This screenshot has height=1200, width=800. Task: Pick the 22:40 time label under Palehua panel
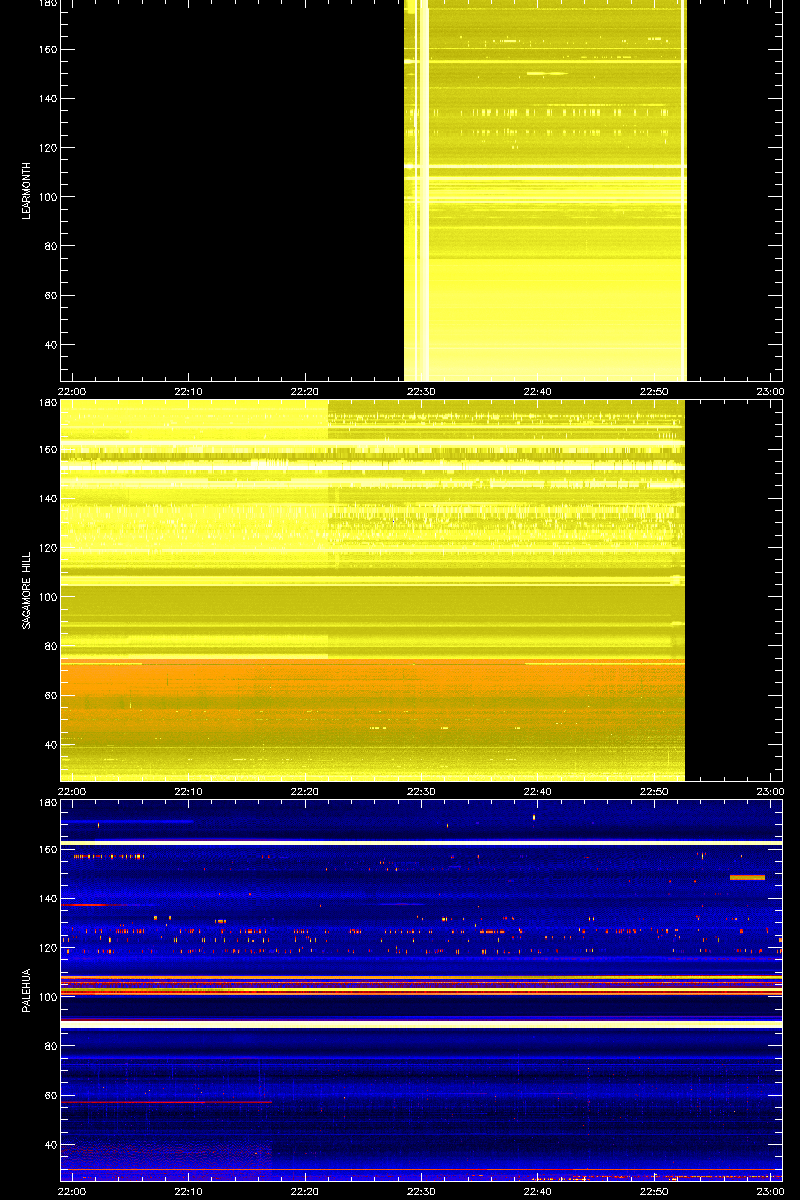[538, 1192]
